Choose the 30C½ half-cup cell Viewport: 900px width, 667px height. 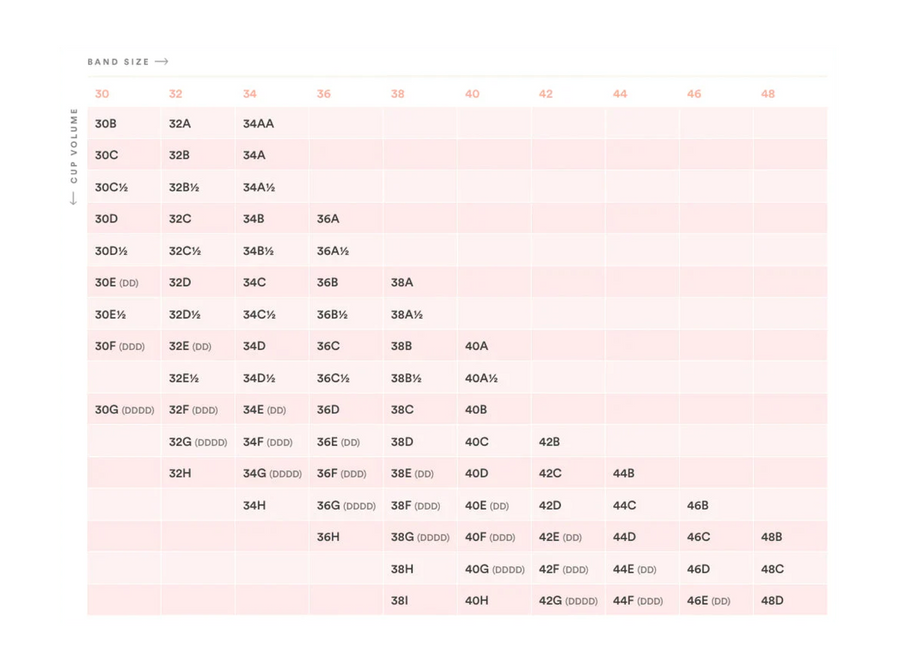pyautogui.click(x=111, y=187)
